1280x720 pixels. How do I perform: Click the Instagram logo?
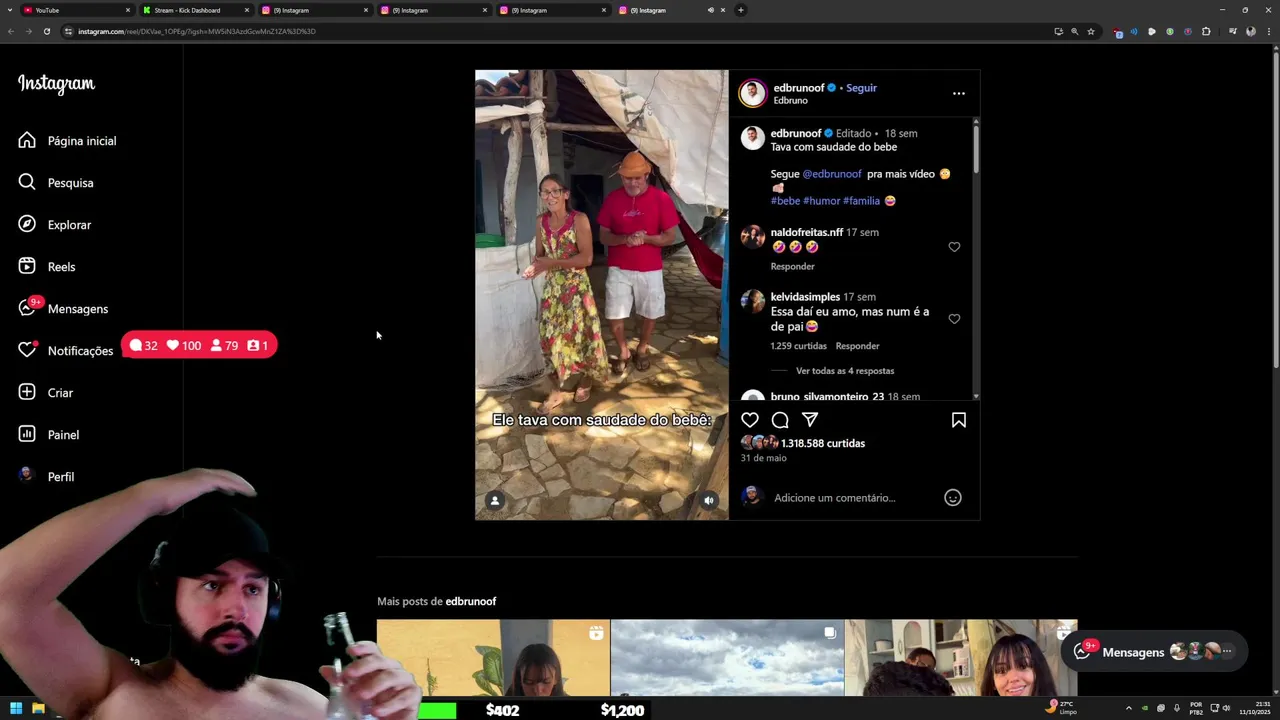pos(56,84)
